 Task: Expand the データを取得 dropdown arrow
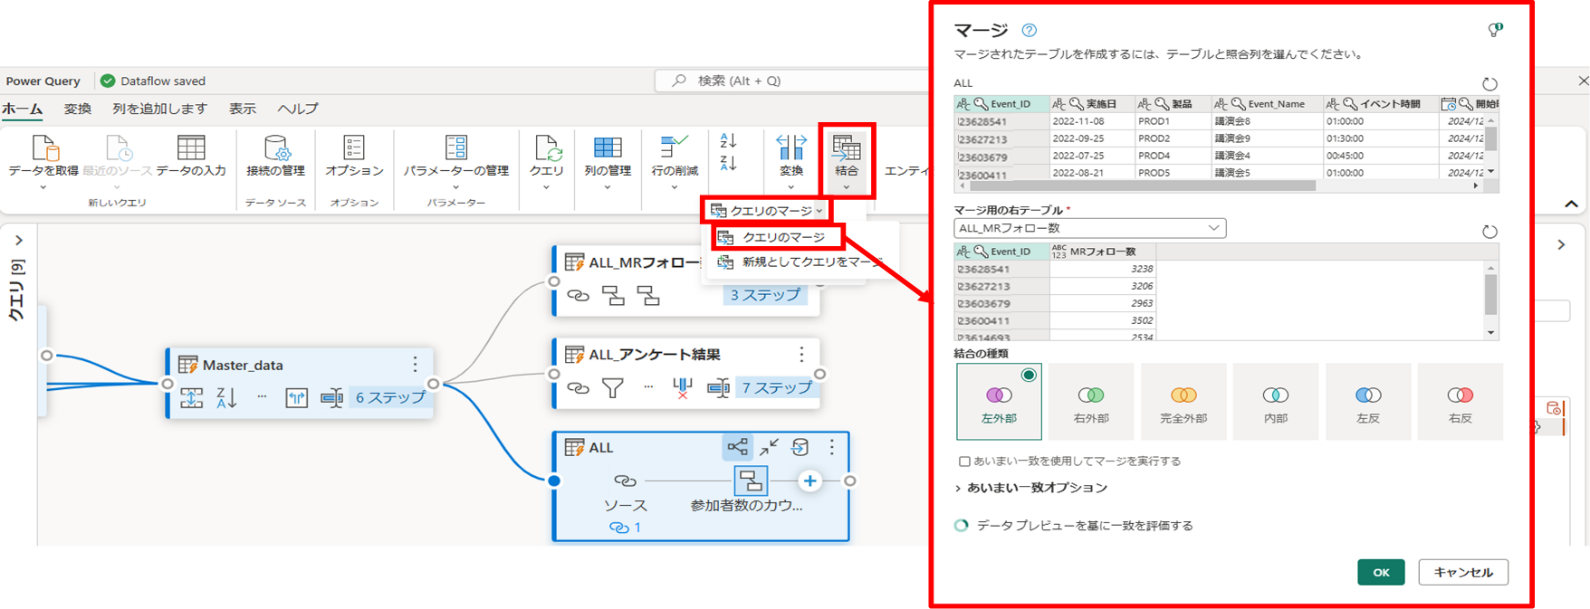click(x=43, y=187)
